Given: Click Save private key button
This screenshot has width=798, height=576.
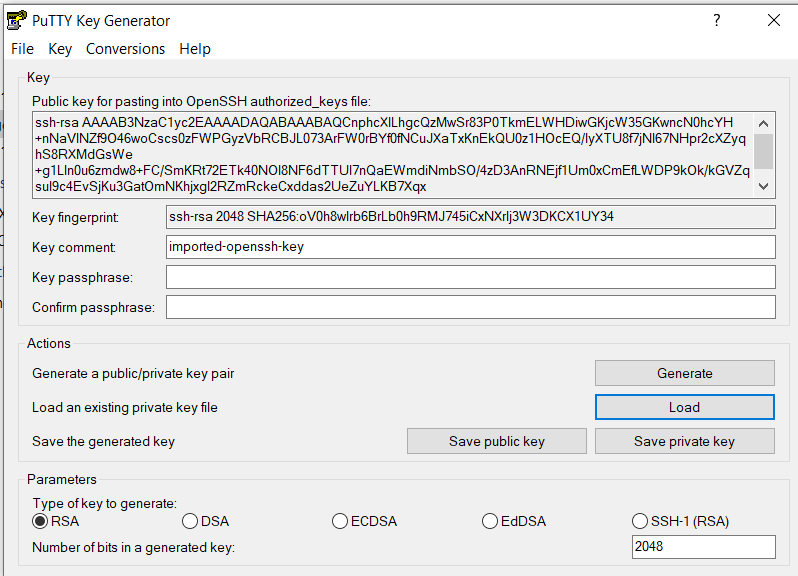Looking at the screenshot, I should click(685, 441).
